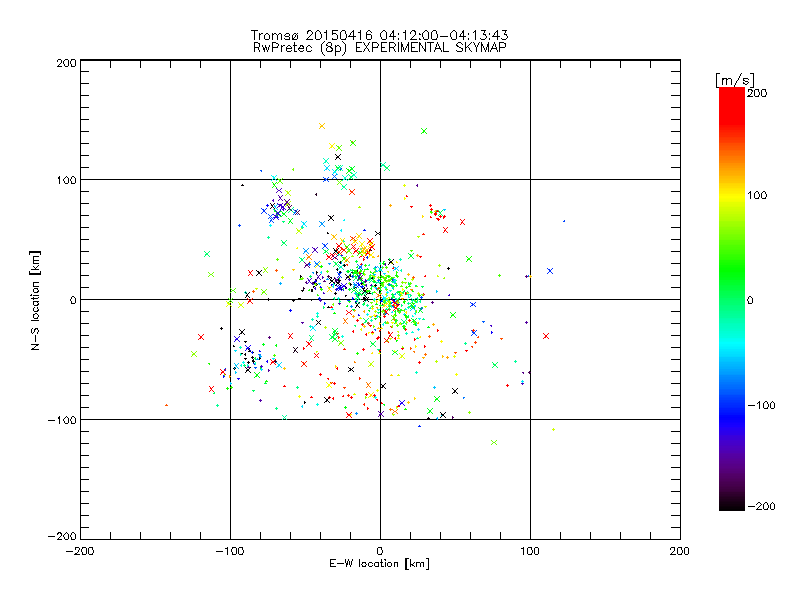The height and width of the screenshot is (600, 800).
Task: Click the colorbar label '100'
Action: [x=757, y=195]
